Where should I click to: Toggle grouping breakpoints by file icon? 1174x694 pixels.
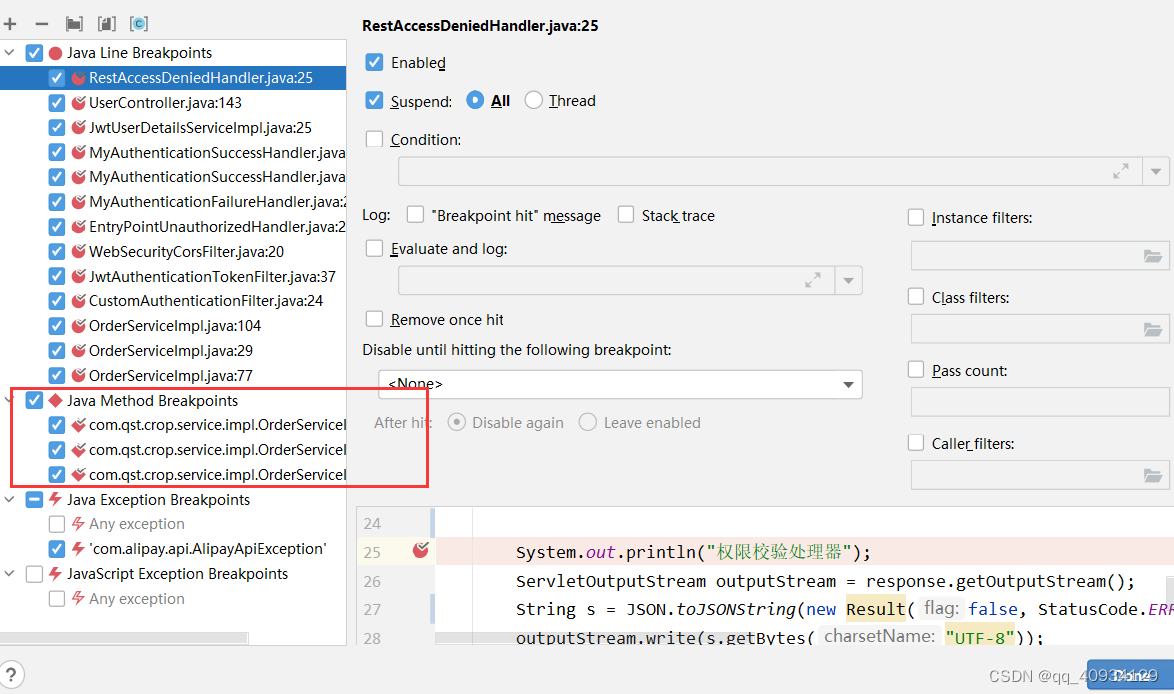(x=106, y=23)
